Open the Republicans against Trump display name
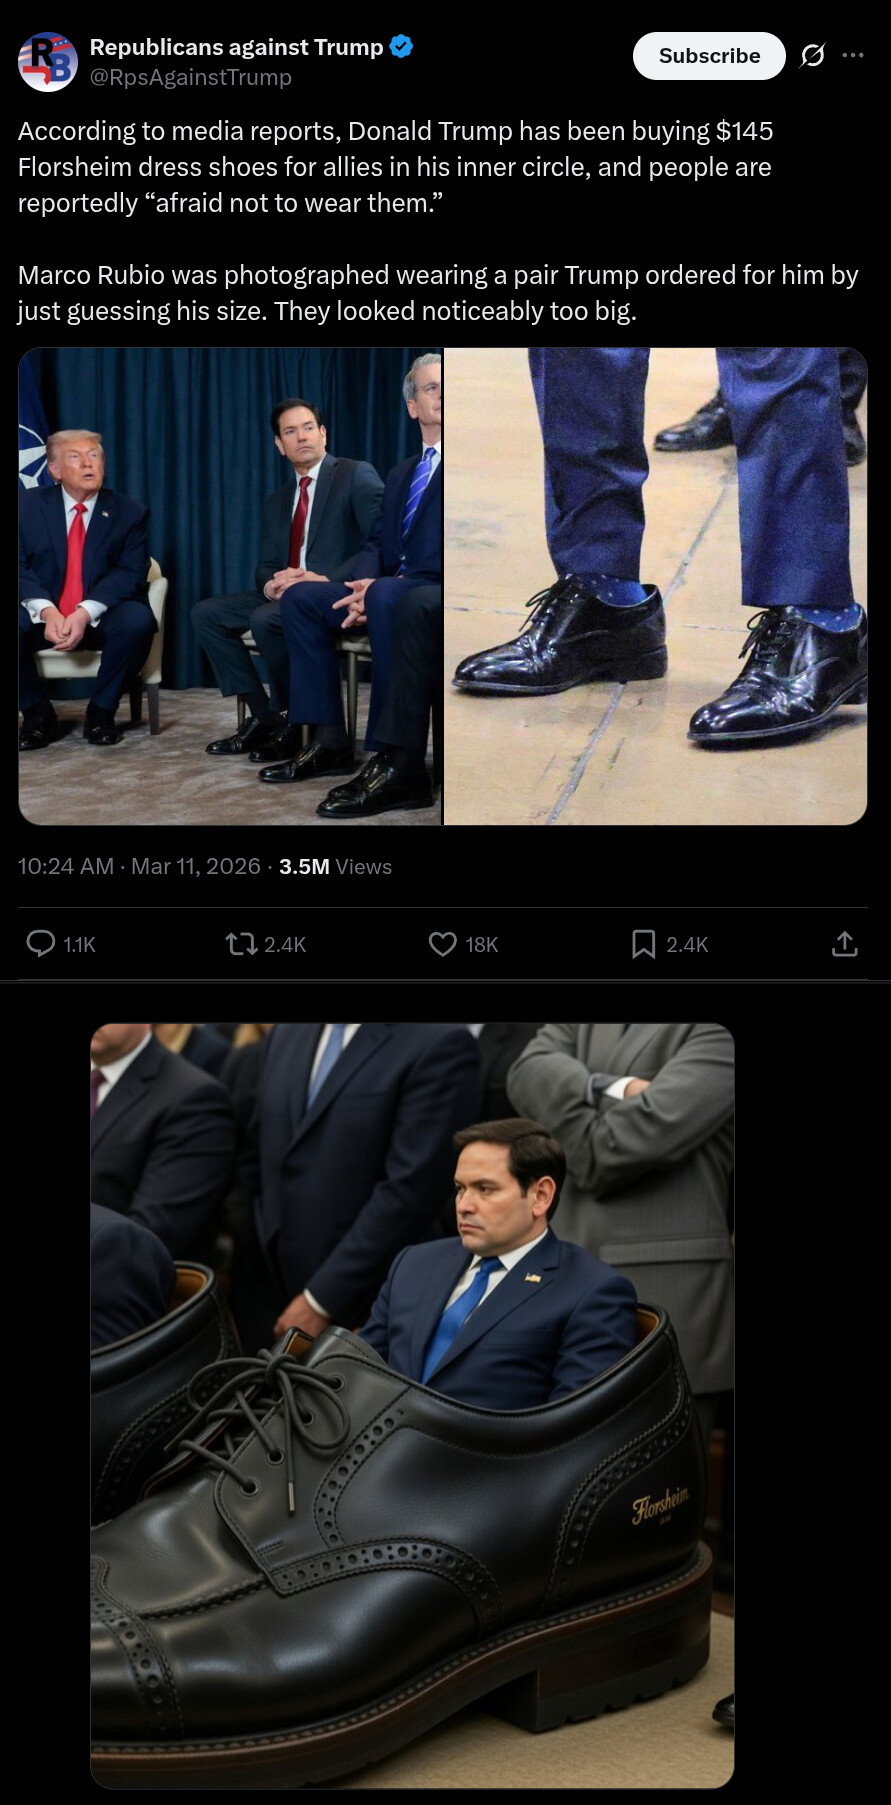Screen dimensions: 891x1805 click(x=237, y=47)
